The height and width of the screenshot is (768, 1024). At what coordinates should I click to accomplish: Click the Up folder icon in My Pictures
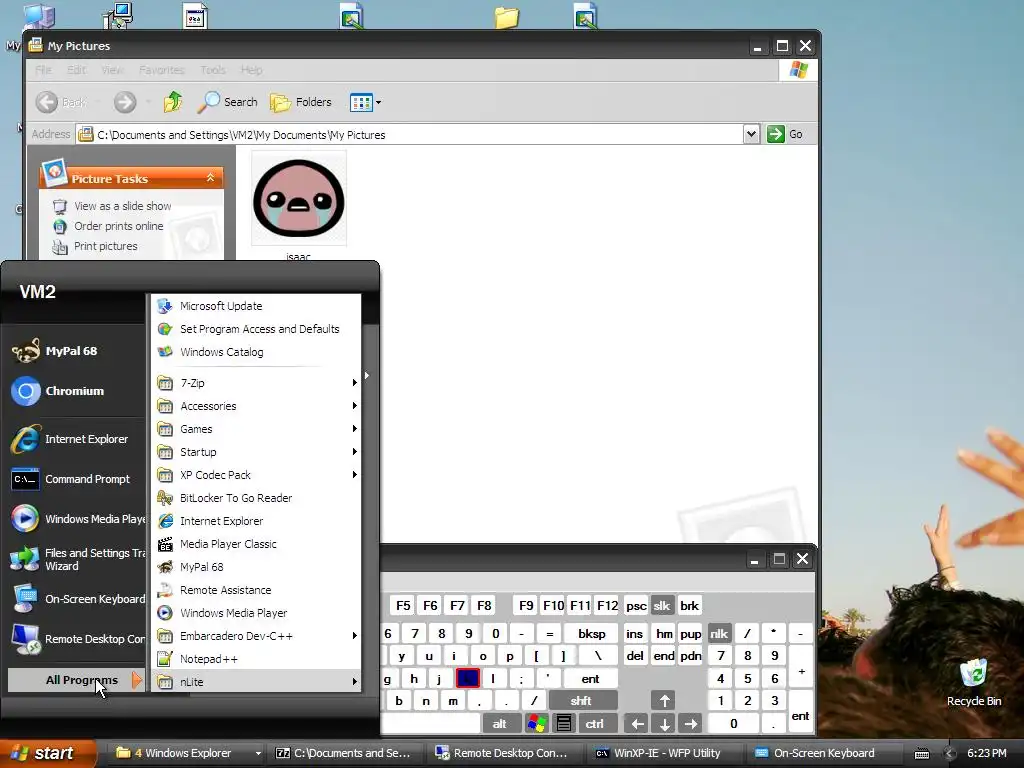tap(173, 102)
